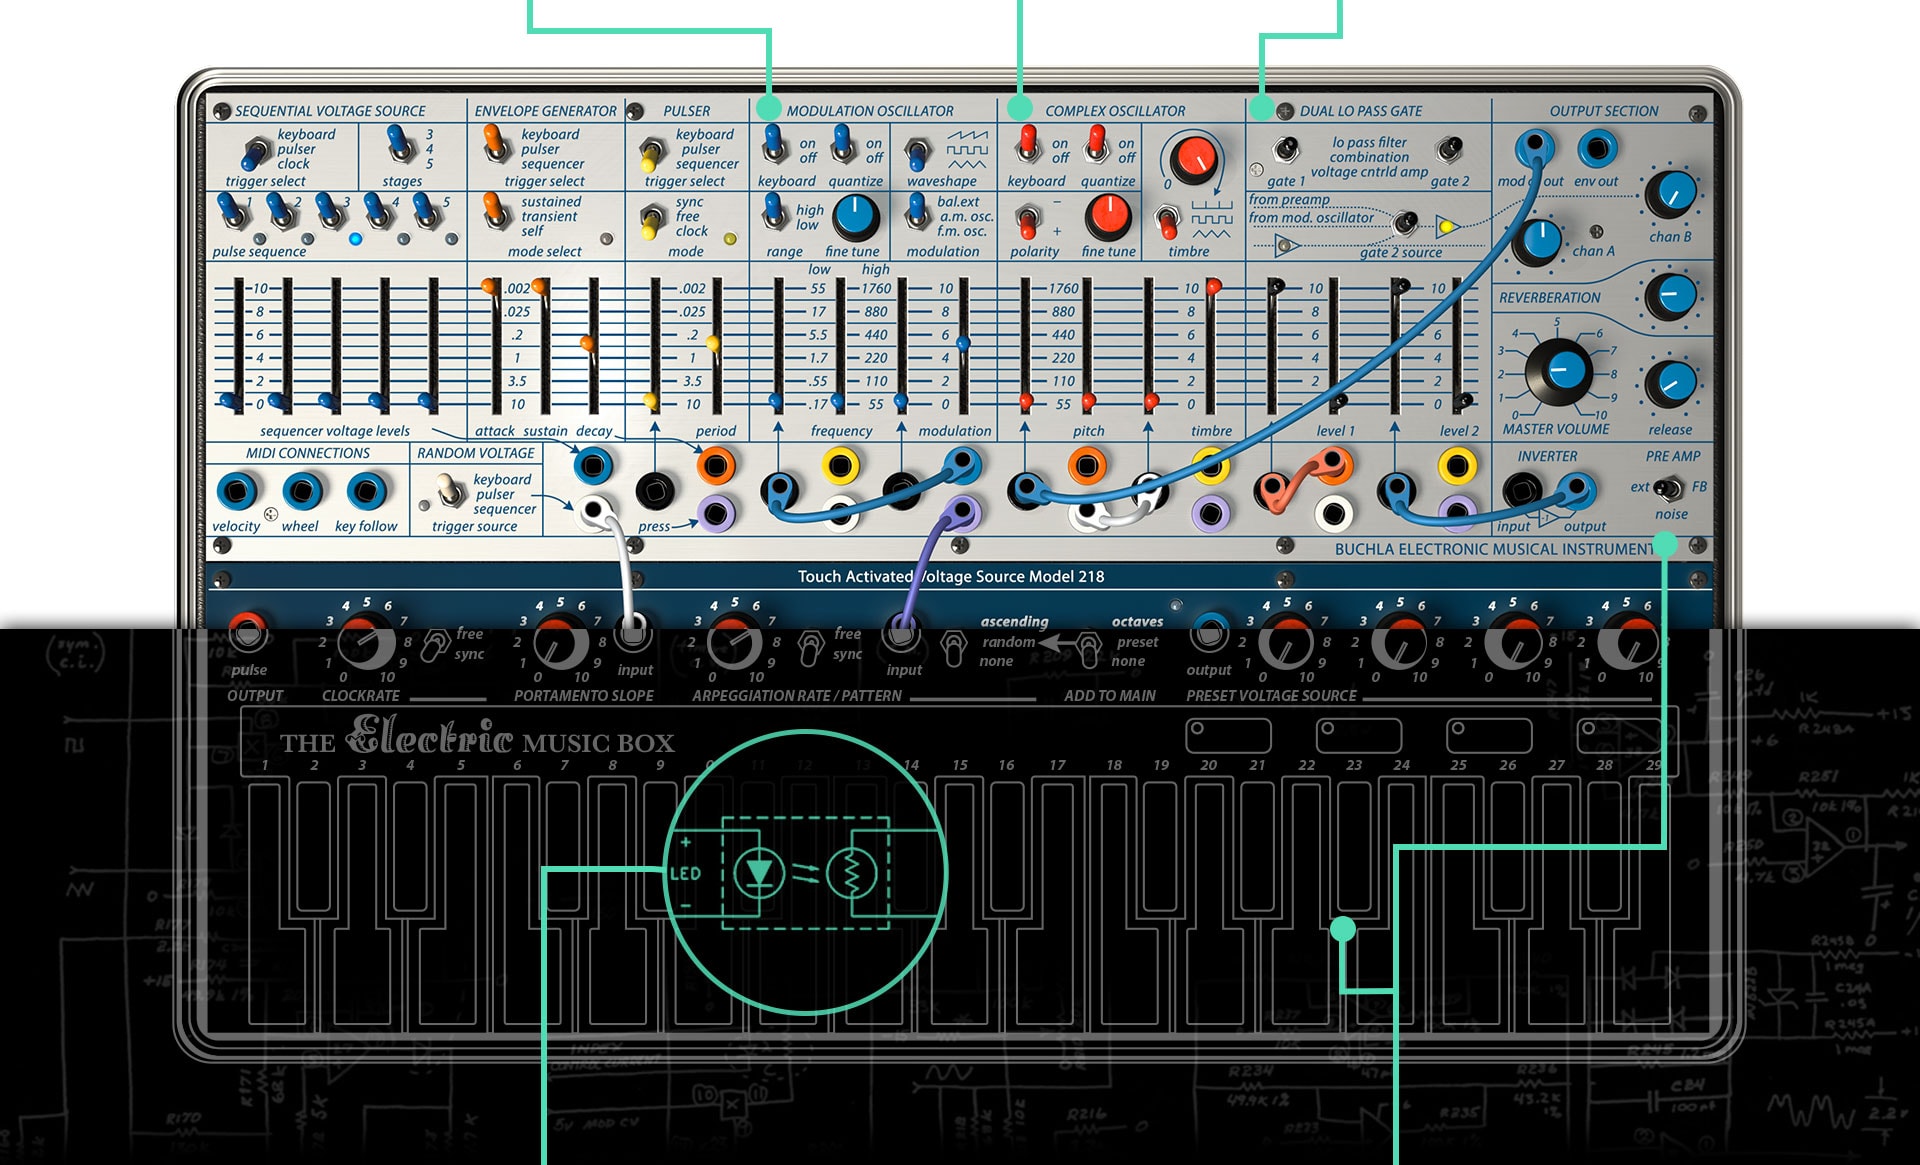The width and height of the screenshot is (1920, 1165).
Task: Click the velocity MIDI jack
Action: click(x=237, y=490)
